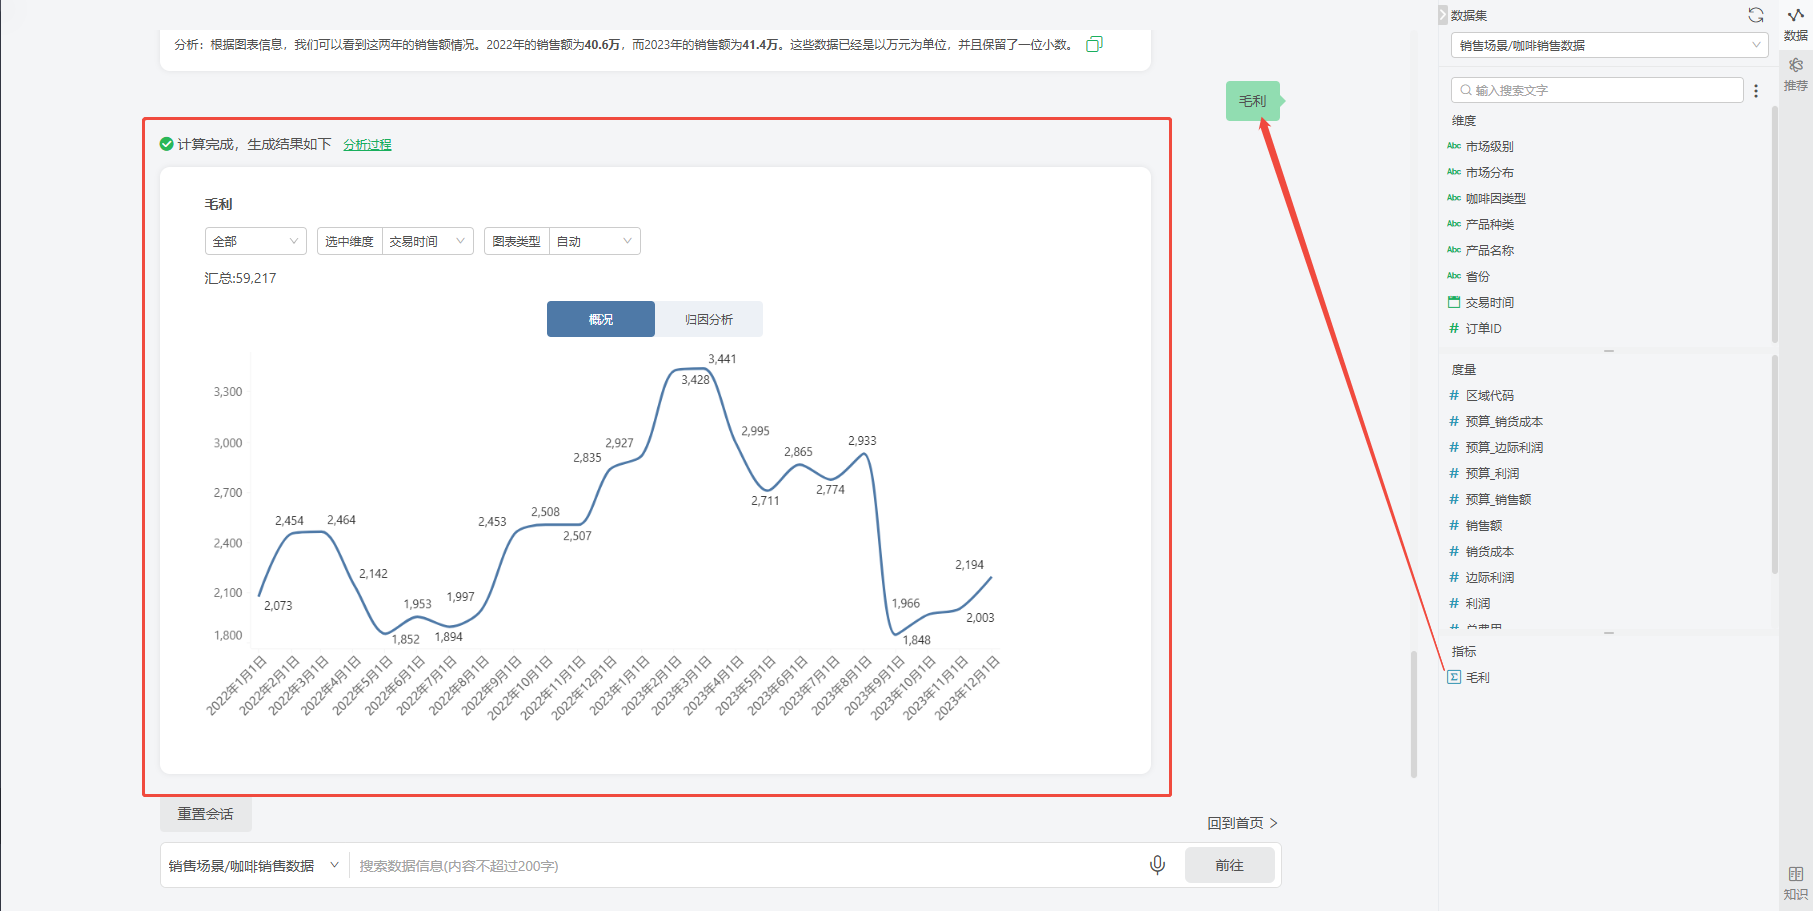Open the 数据 side panel icon
Viewport: 1813px width, 911px height.
click(x=1796, y=23)
